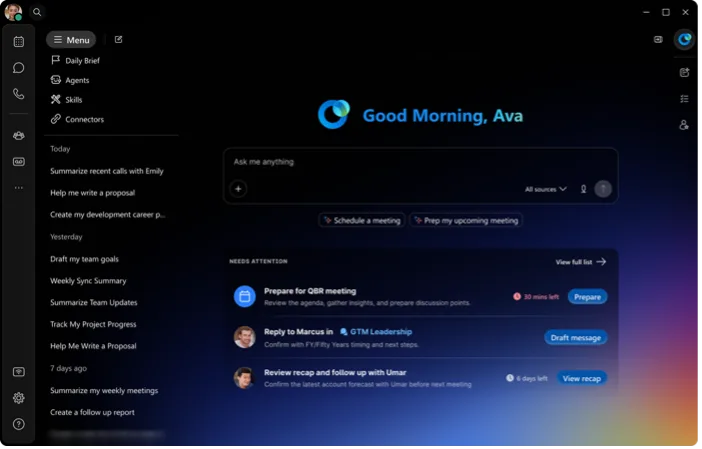Open the device connection icon above settings
The image size is (702, 449).
point(19,372)
